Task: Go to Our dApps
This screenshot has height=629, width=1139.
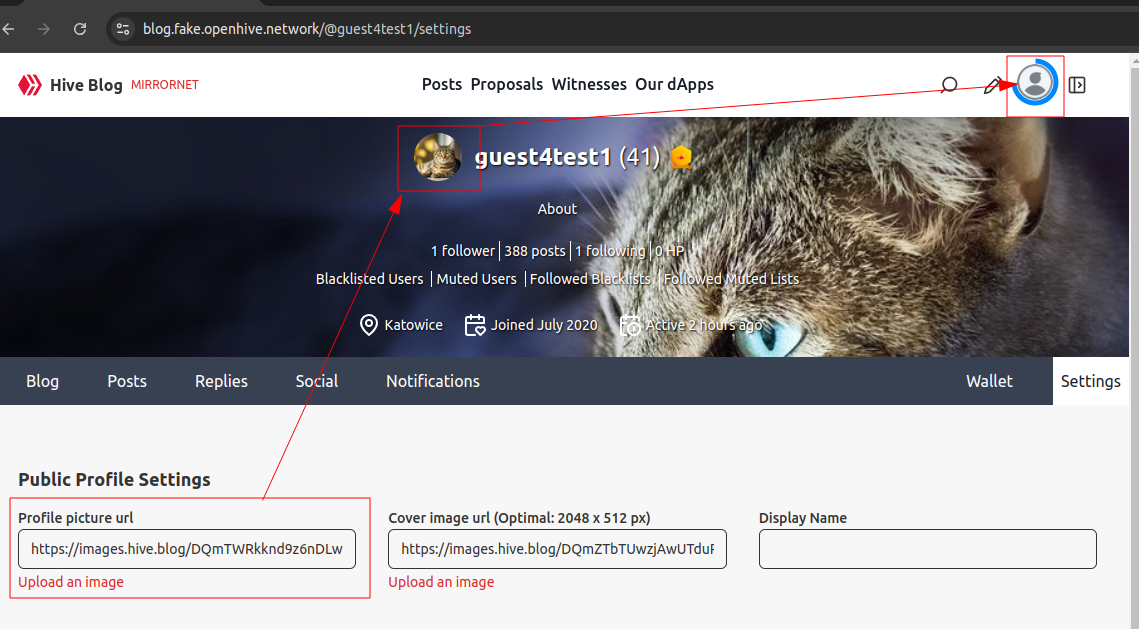Action: pyautogui.click(x=674, y=85)
